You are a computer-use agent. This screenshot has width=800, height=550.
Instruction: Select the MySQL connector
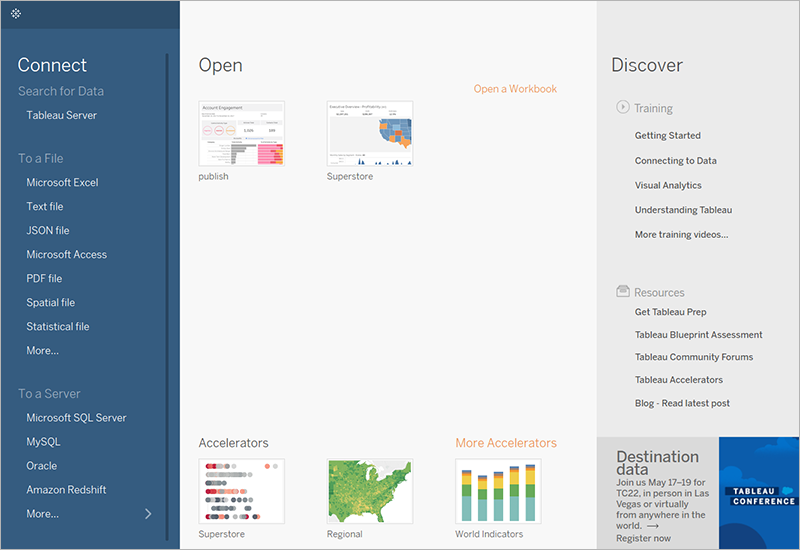43,442
